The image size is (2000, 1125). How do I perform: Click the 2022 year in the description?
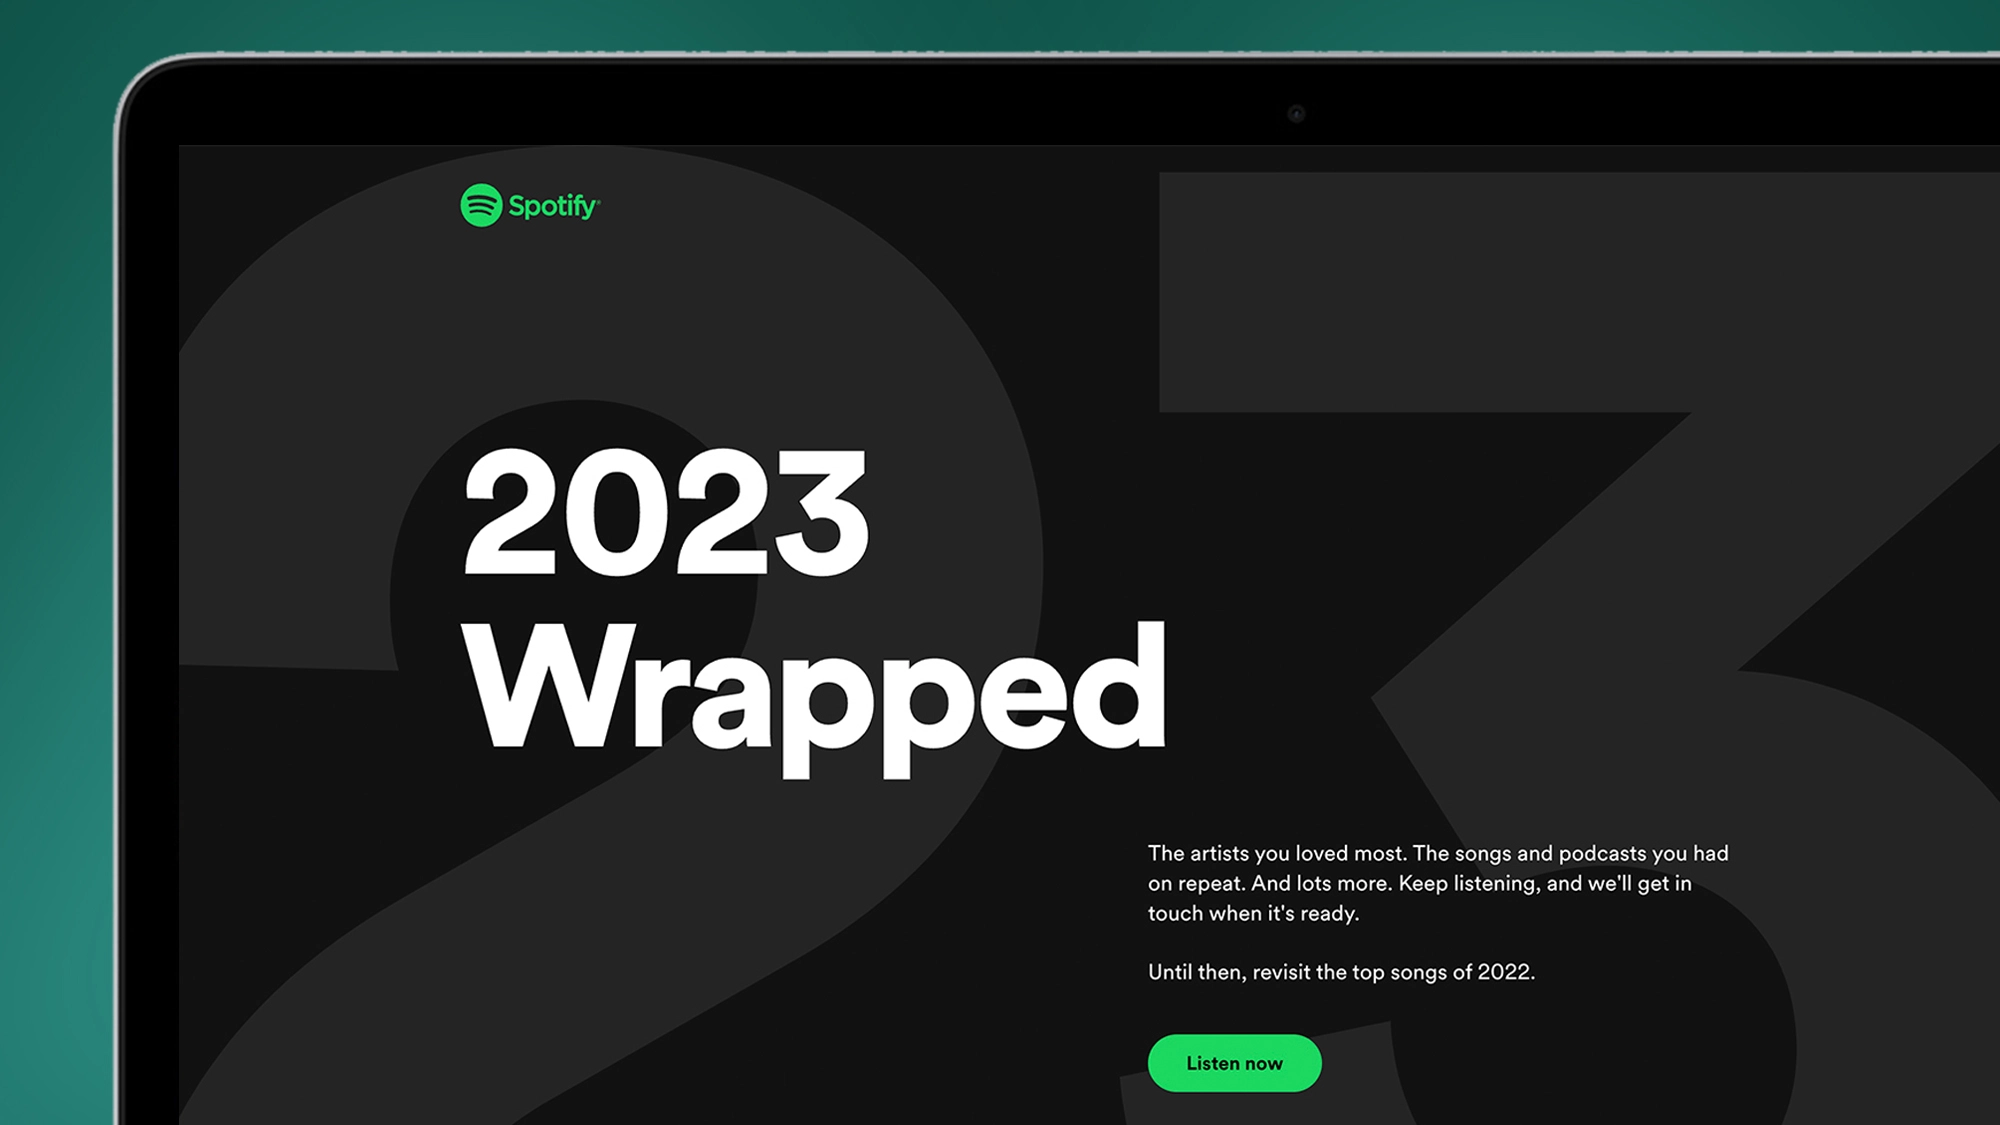point(1505,972)
